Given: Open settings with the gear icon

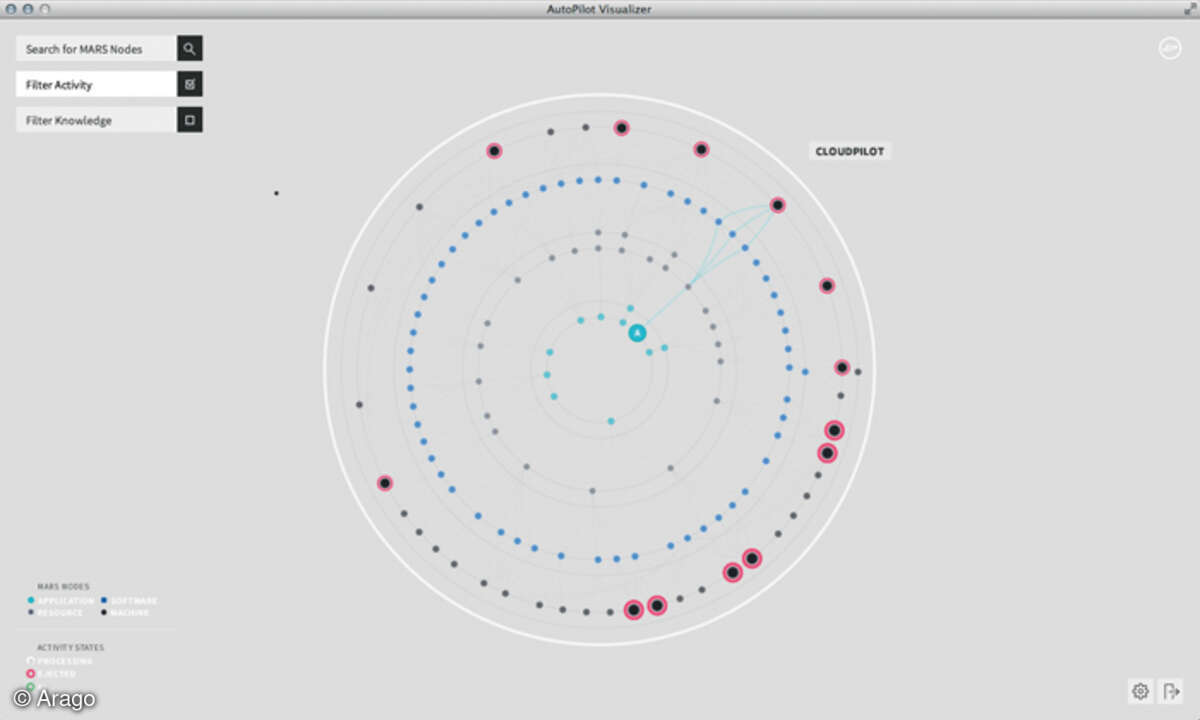Looking at the screenshot, I should click(1140, 690).
